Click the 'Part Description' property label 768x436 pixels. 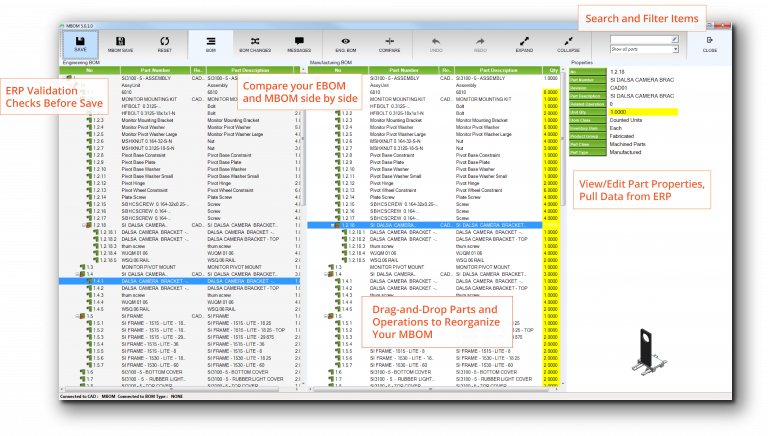(x=587, y=96)
